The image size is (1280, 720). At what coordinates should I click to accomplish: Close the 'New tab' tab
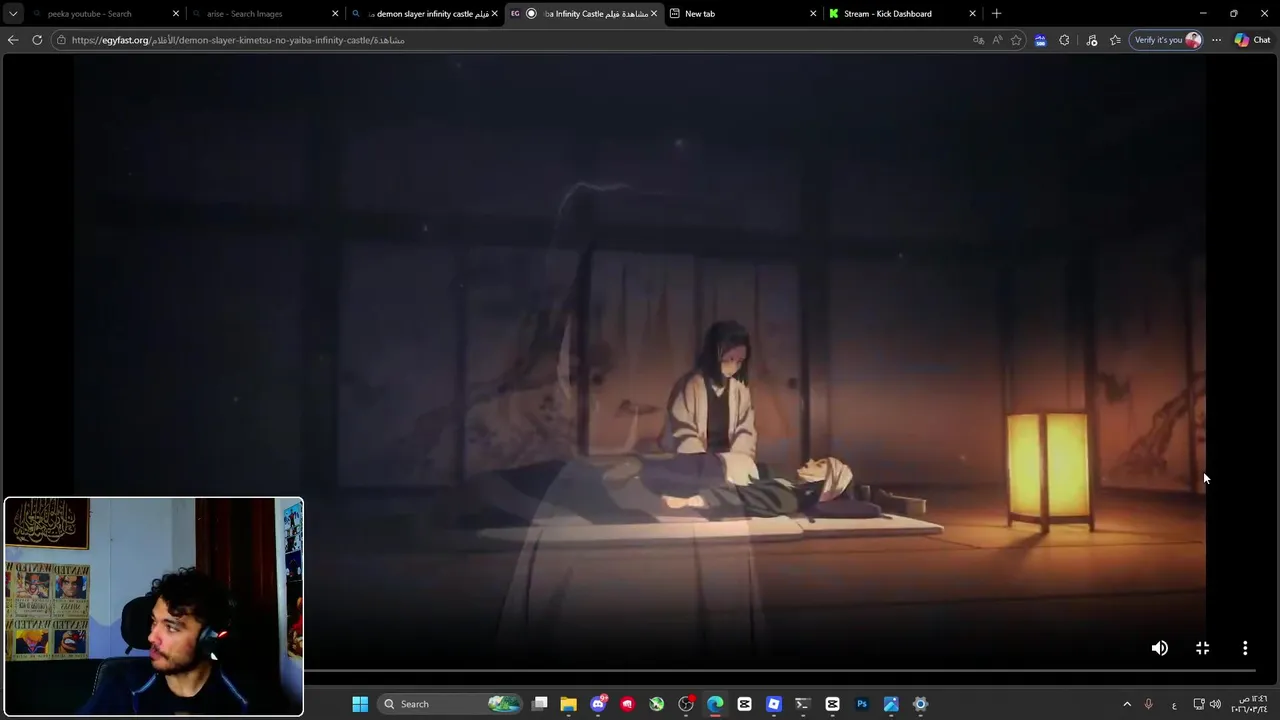(813, 14)
